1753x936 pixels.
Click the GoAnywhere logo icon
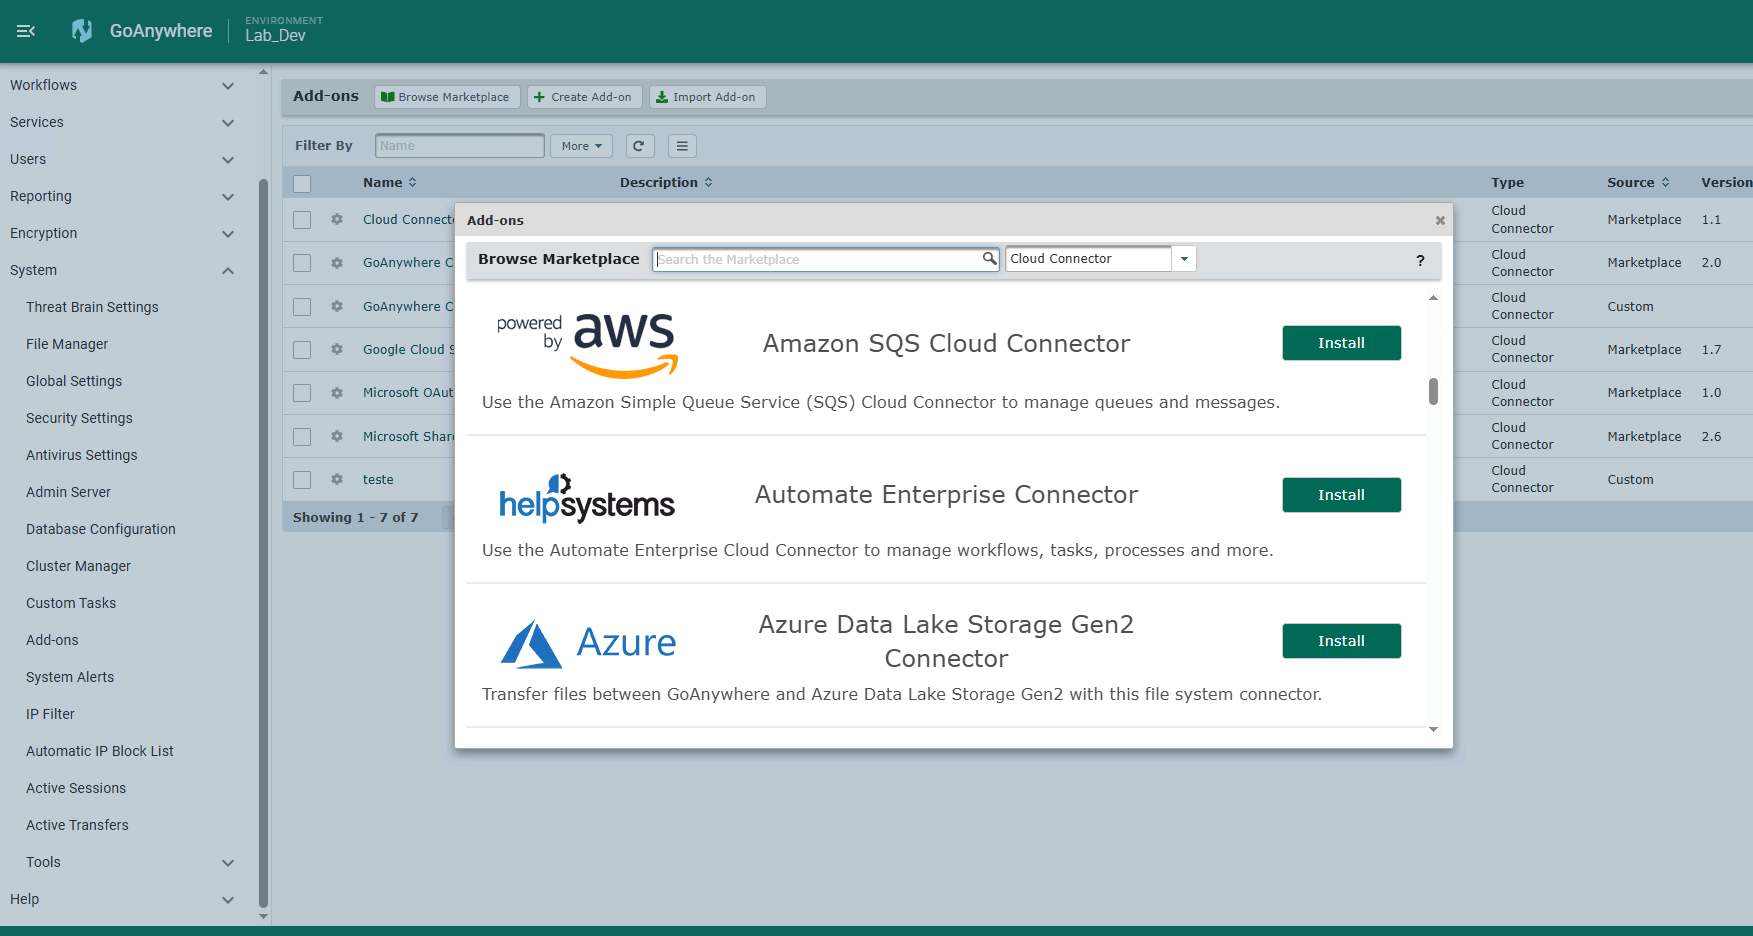pyautogui.click(x=82, y=31)
